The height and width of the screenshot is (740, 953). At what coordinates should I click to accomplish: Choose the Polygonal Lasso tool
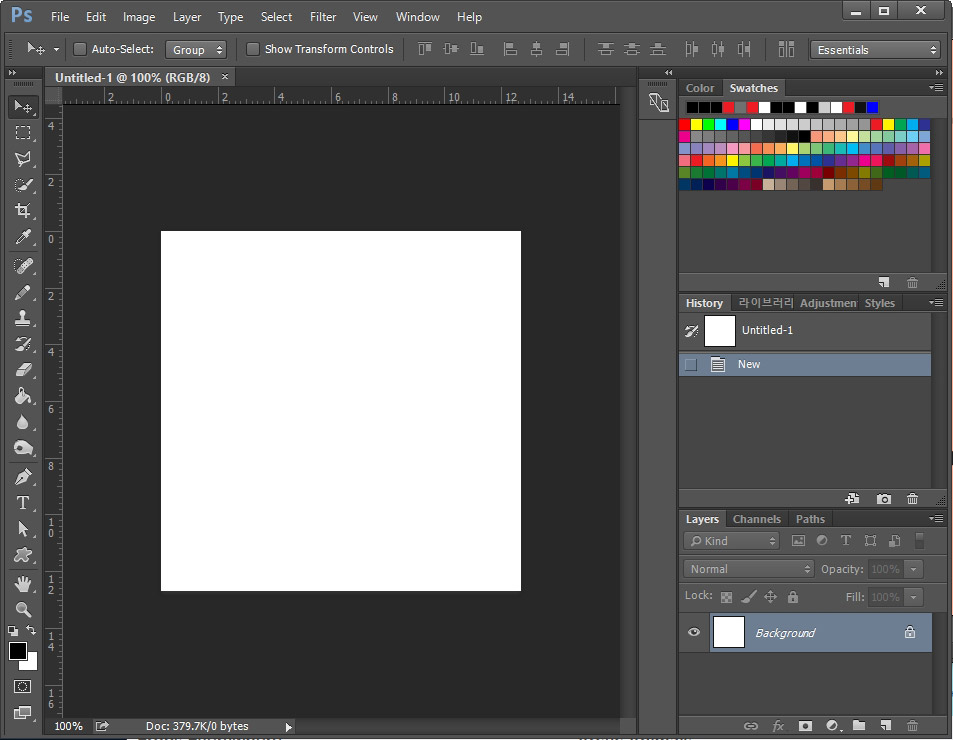pyautogui.click(x=23, y=159)
